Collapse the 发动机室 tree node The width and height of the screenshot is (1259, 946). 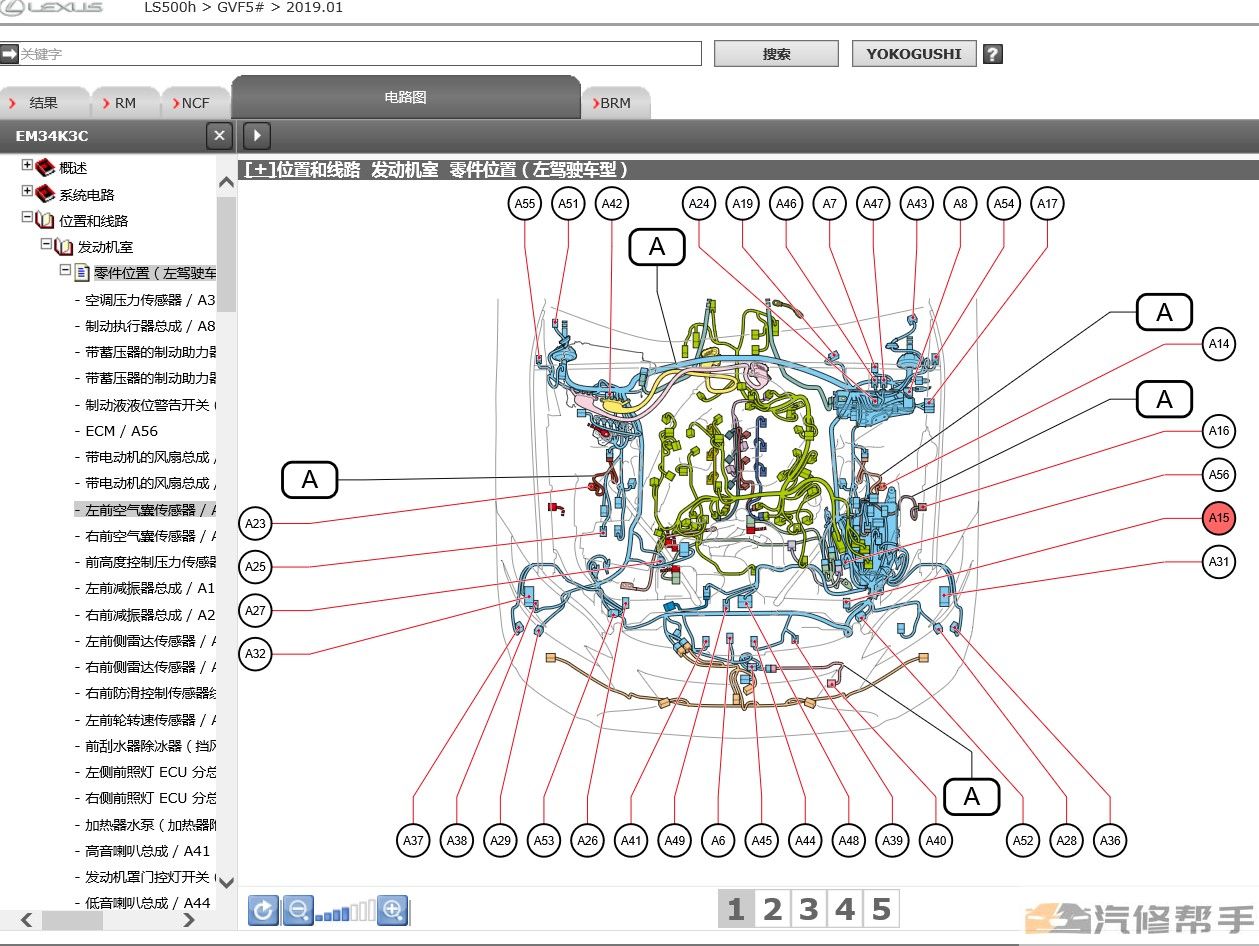coord(46,244)
